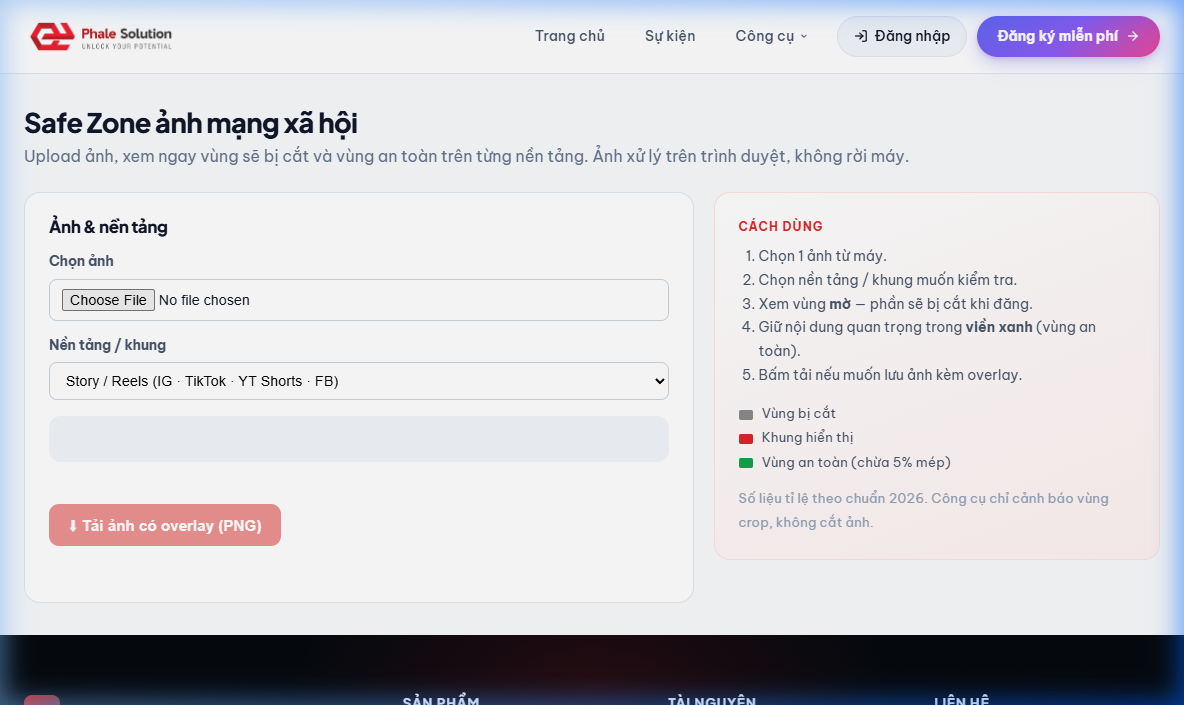
Task: Click the dropdown arrow of the Story / Reels select
Action: [x=659, y=381]
